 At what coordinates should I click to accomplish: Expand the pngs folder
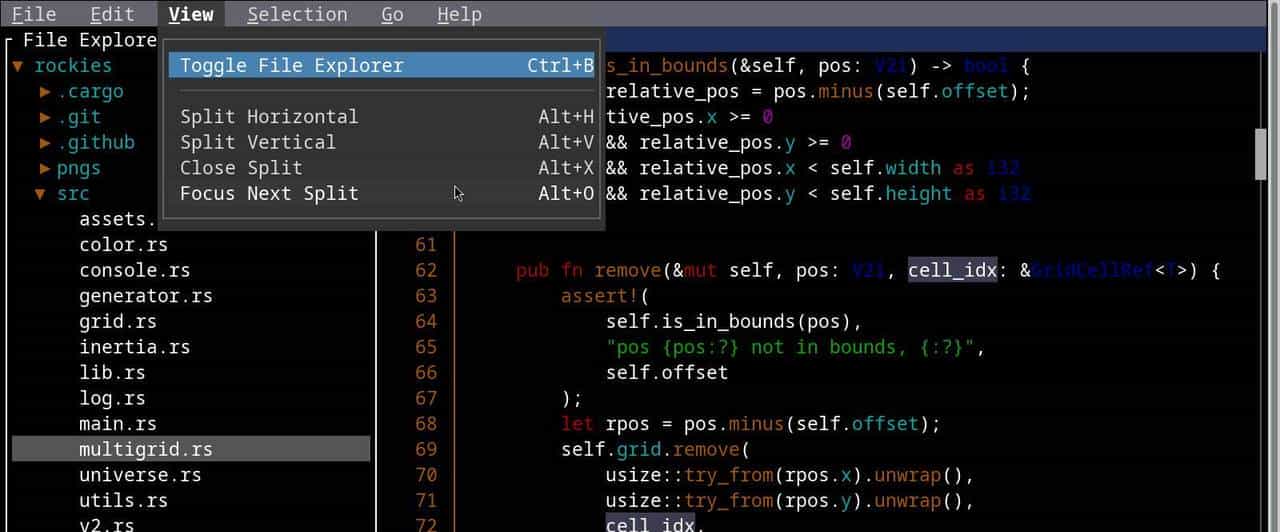pos(45,168)
